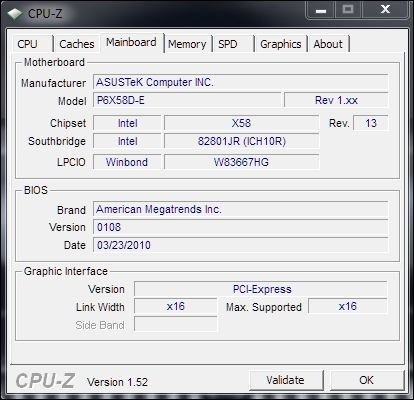Click the BIOS Version field 0108

[x=240, y=227]
